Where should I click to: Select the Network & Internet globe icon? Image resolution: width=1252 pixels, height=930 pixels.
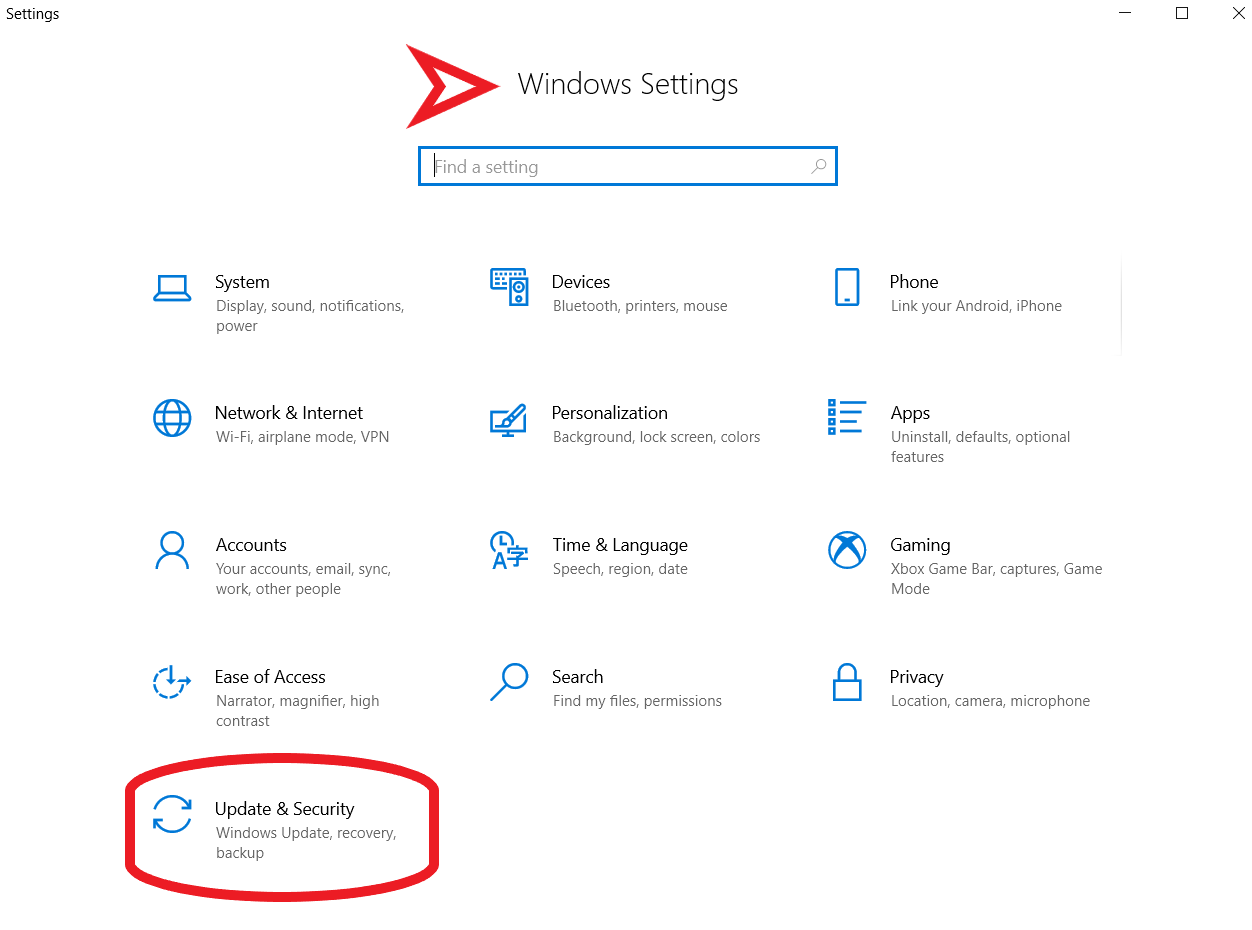172,418
